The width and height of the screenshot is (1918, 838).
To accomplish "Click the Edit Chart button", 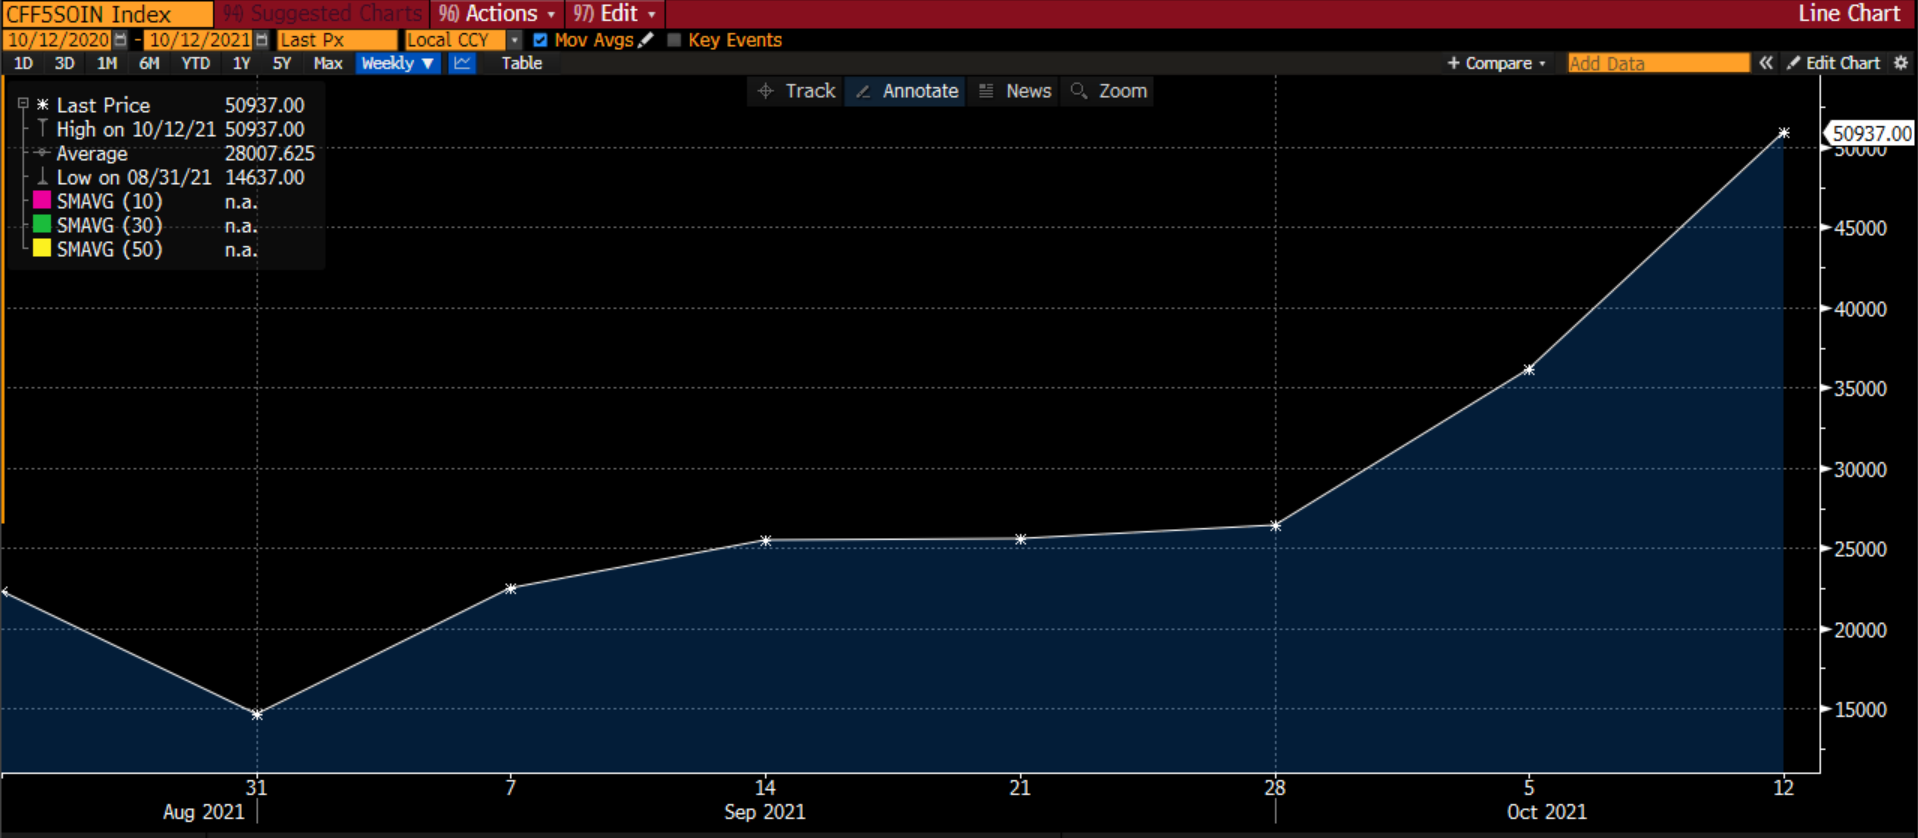I will pyautogui.click(x=1833, y=63).
